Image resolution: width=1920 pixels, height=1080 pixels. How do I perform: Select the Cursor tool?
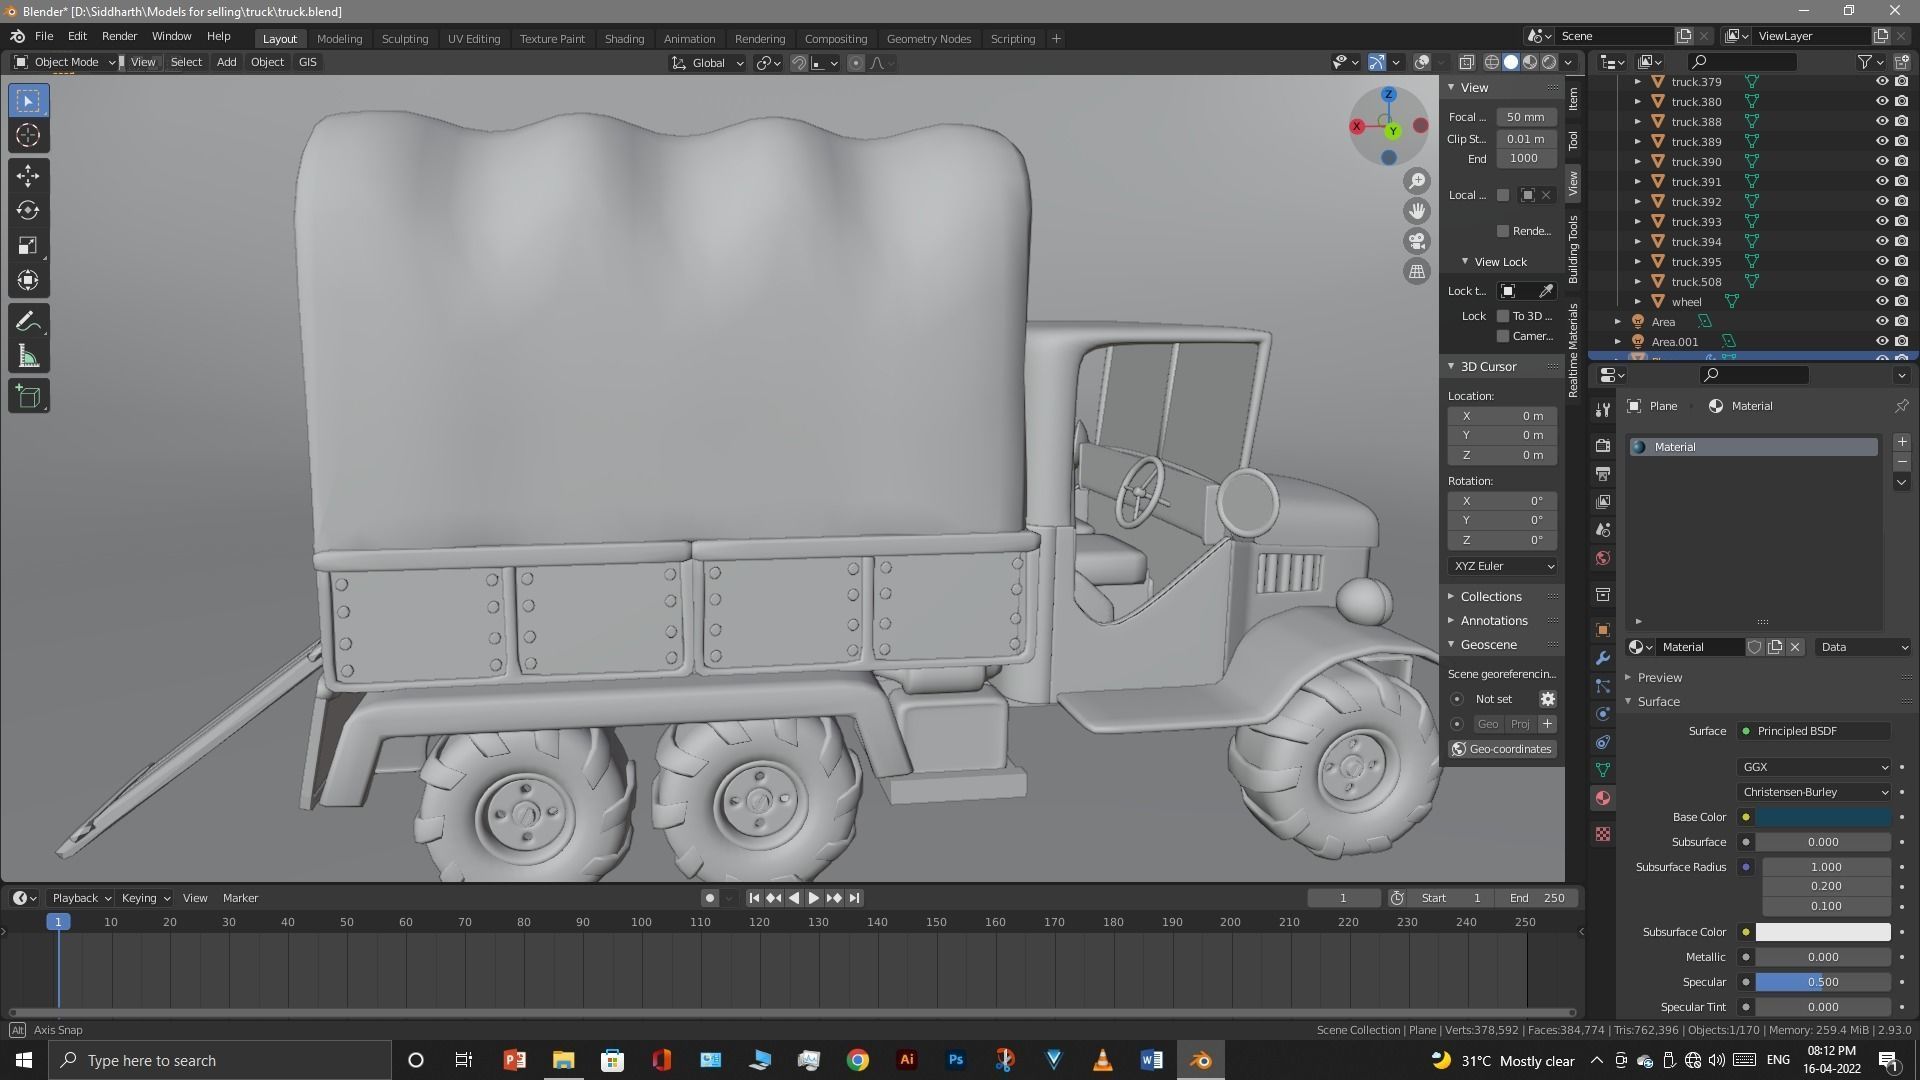point(28,136)
